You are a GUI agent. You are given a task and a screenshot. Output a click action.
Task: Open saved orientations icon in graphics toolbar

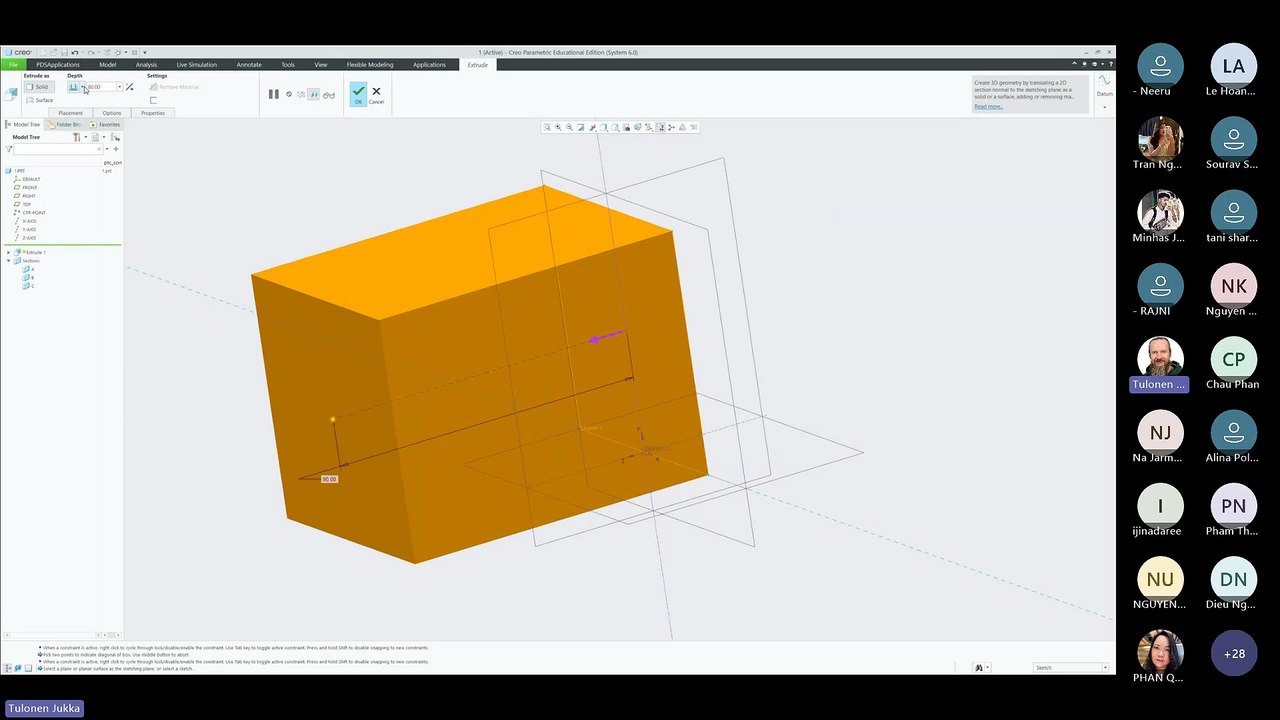(x=615, y=127)
